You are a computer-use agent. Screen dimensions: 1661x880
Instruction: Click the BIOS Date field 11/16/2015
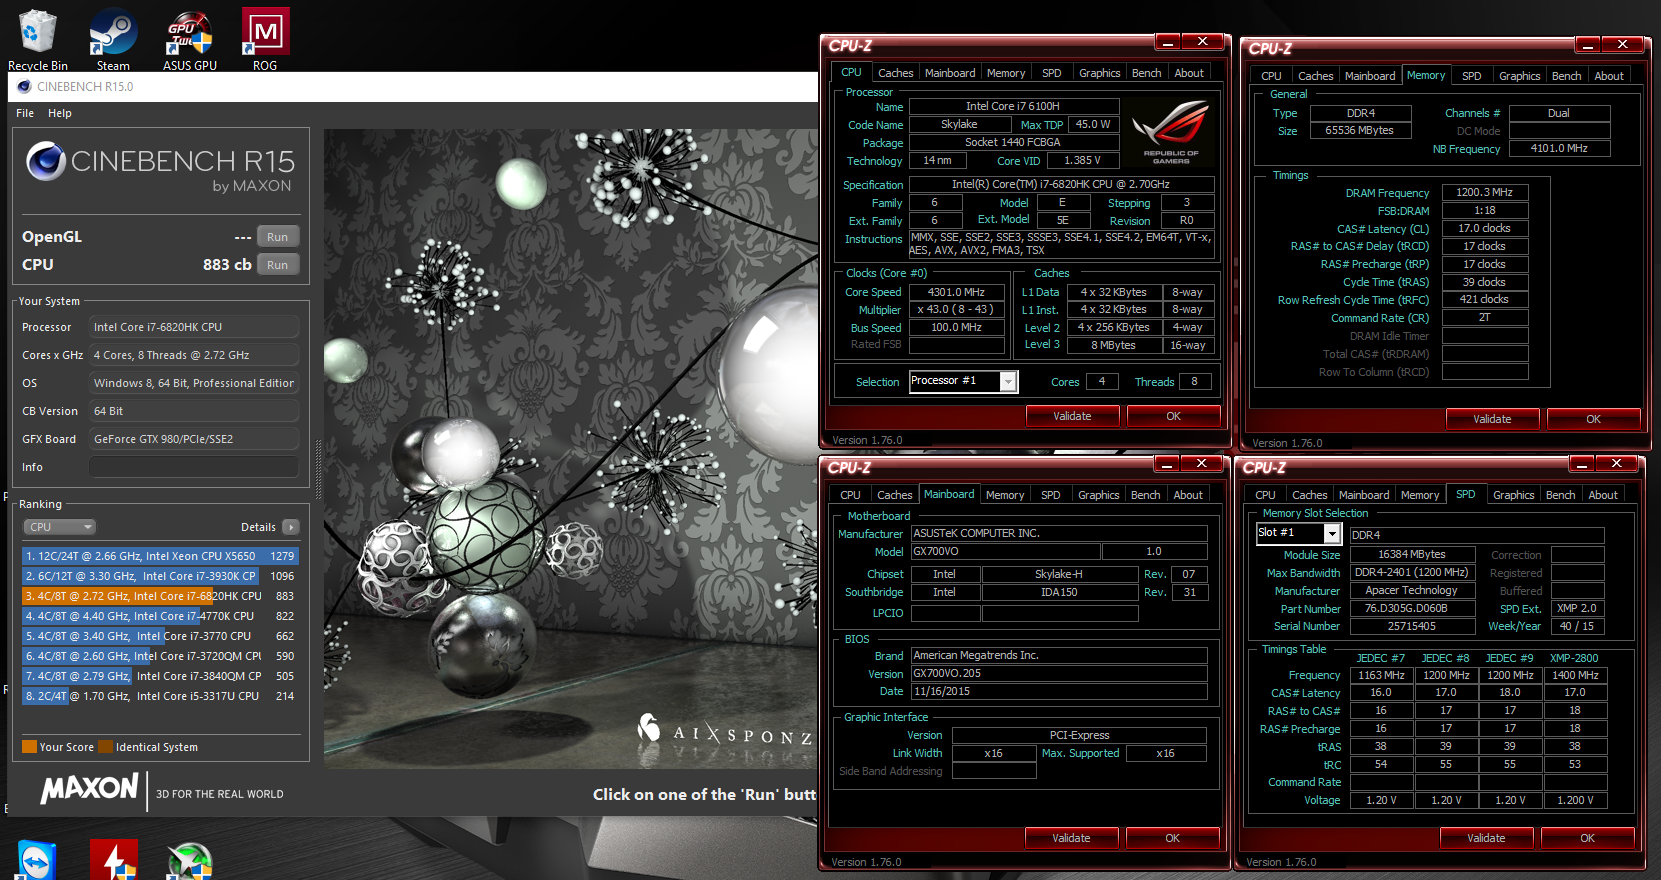(1059, 691)
